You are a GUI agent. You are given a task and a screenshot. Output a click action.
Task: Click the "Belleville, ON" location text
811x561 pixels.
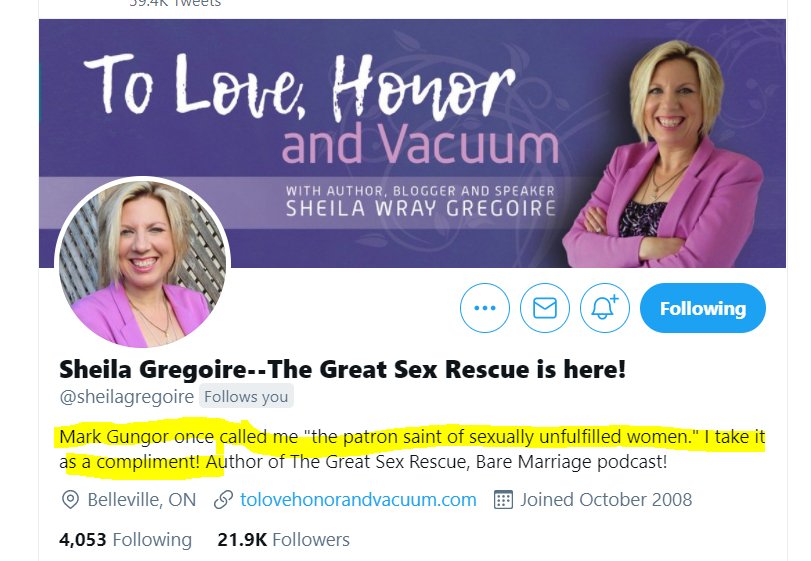142,499
